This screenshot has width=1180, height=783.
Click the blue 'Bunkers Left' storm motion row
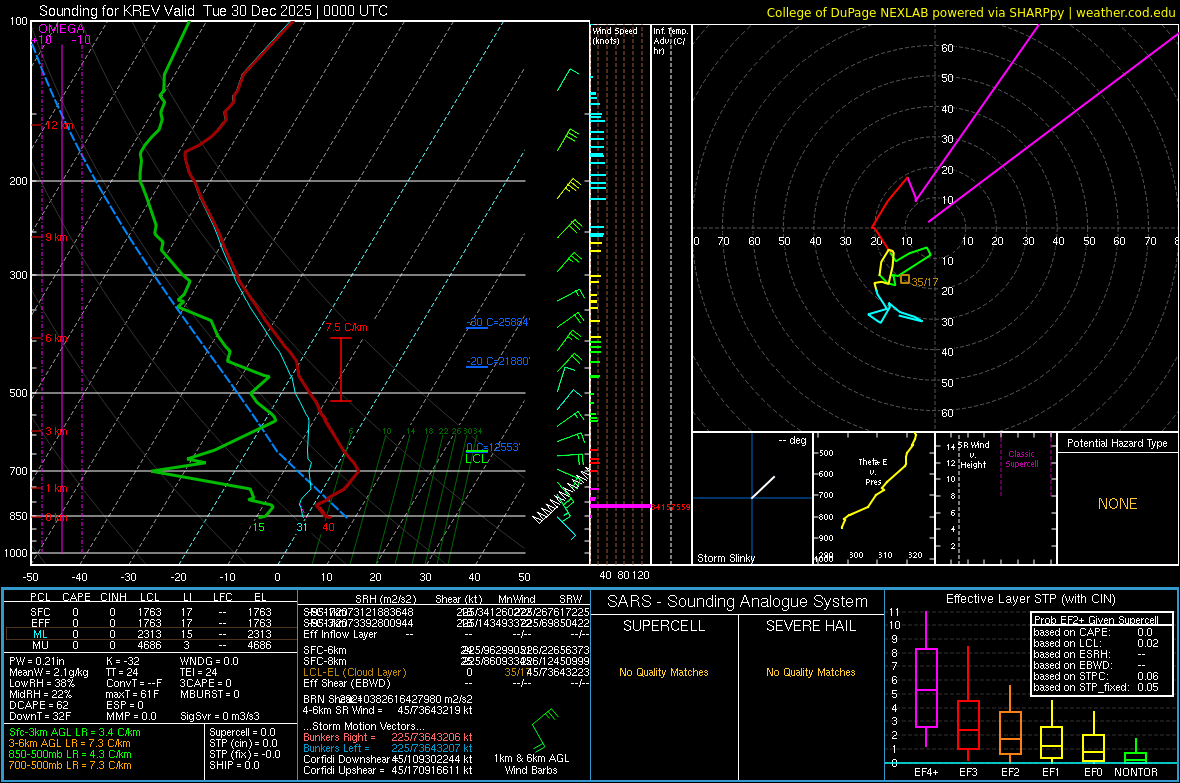[x=388, y=748]
